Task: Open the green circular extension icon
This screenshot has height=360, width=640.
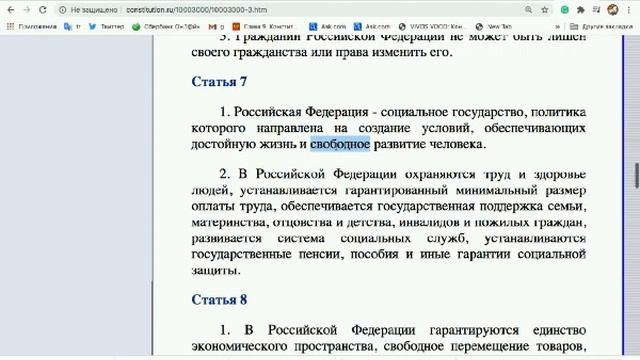Action: tap(564, 10)
